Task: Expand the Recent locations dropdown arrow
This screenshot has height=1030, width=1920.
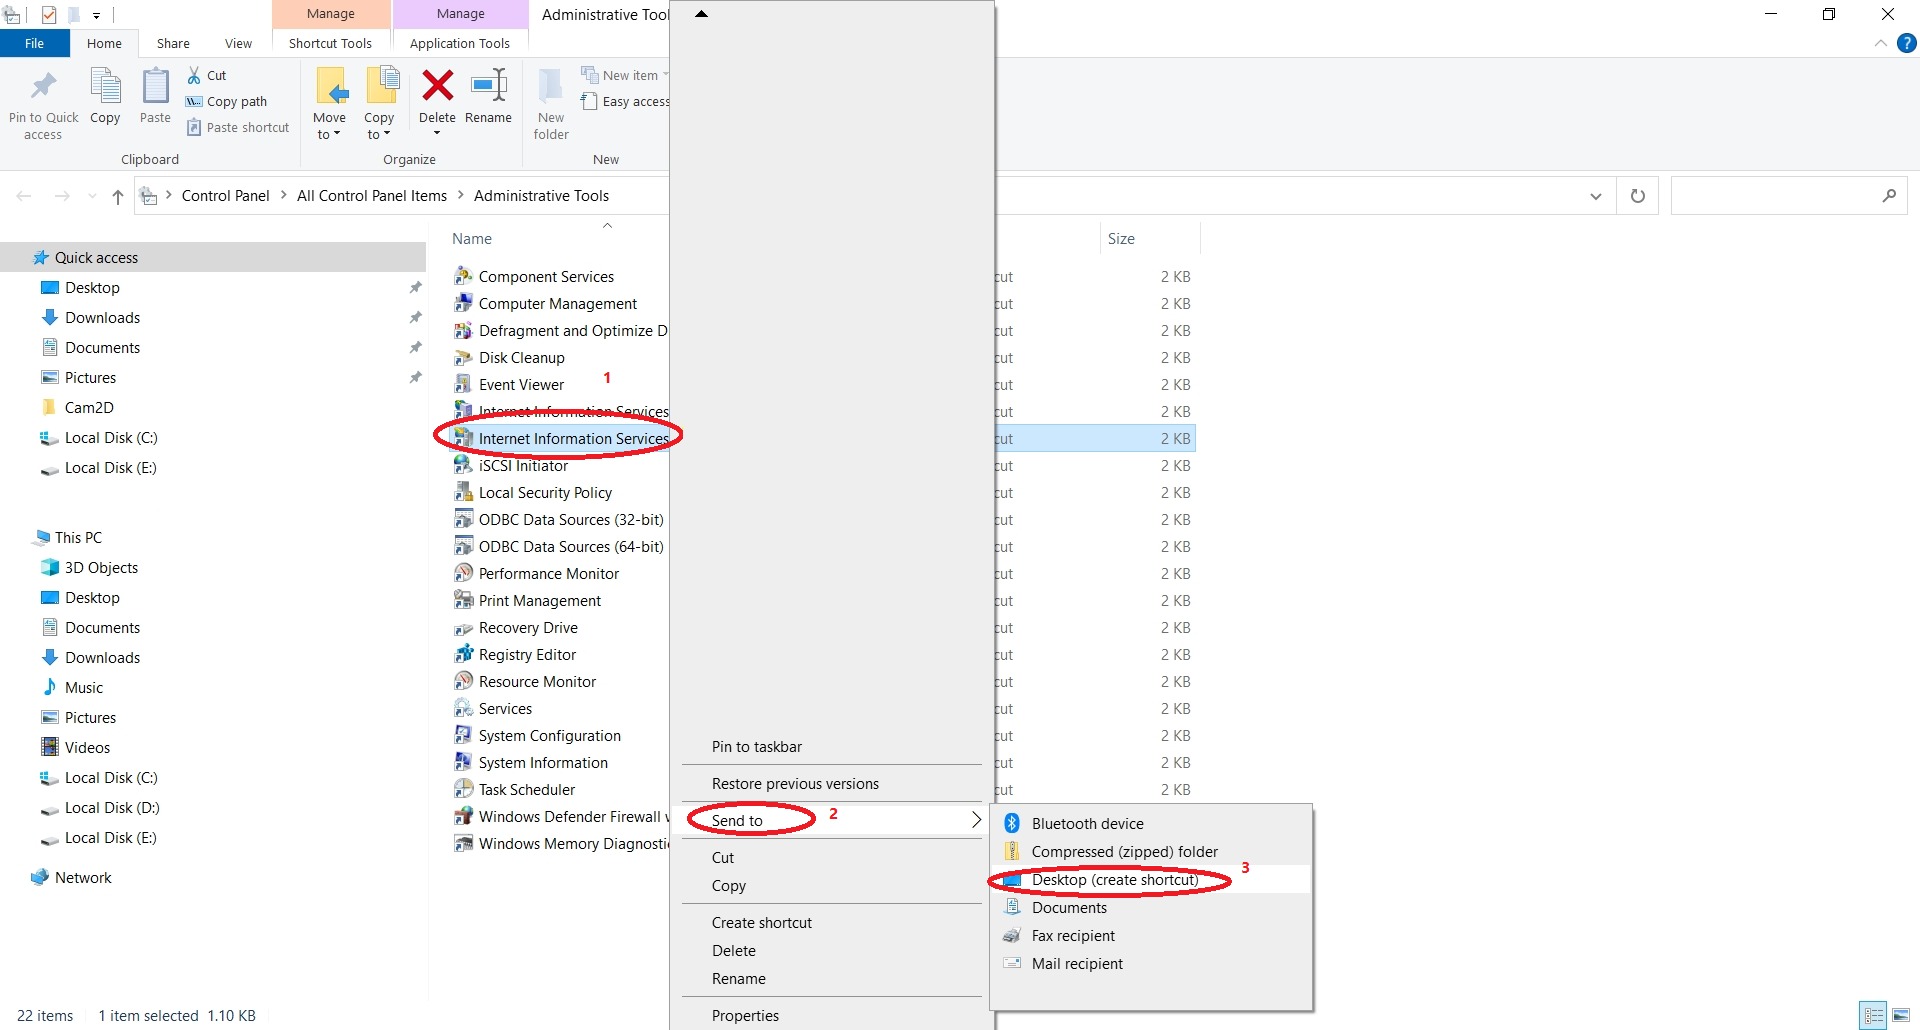Action: click(92, 196)
